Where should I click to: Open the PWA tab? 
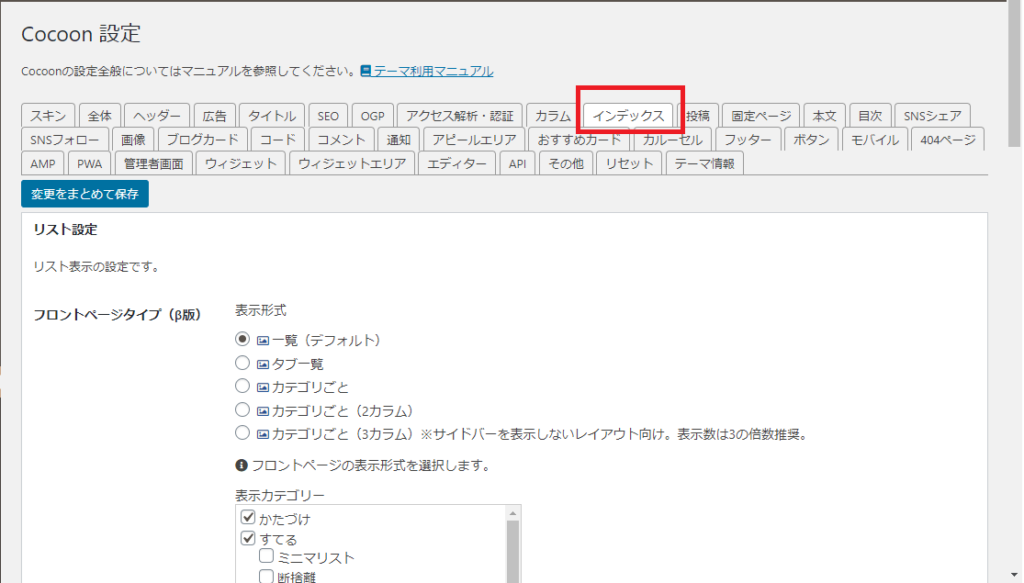coord(89,164)
